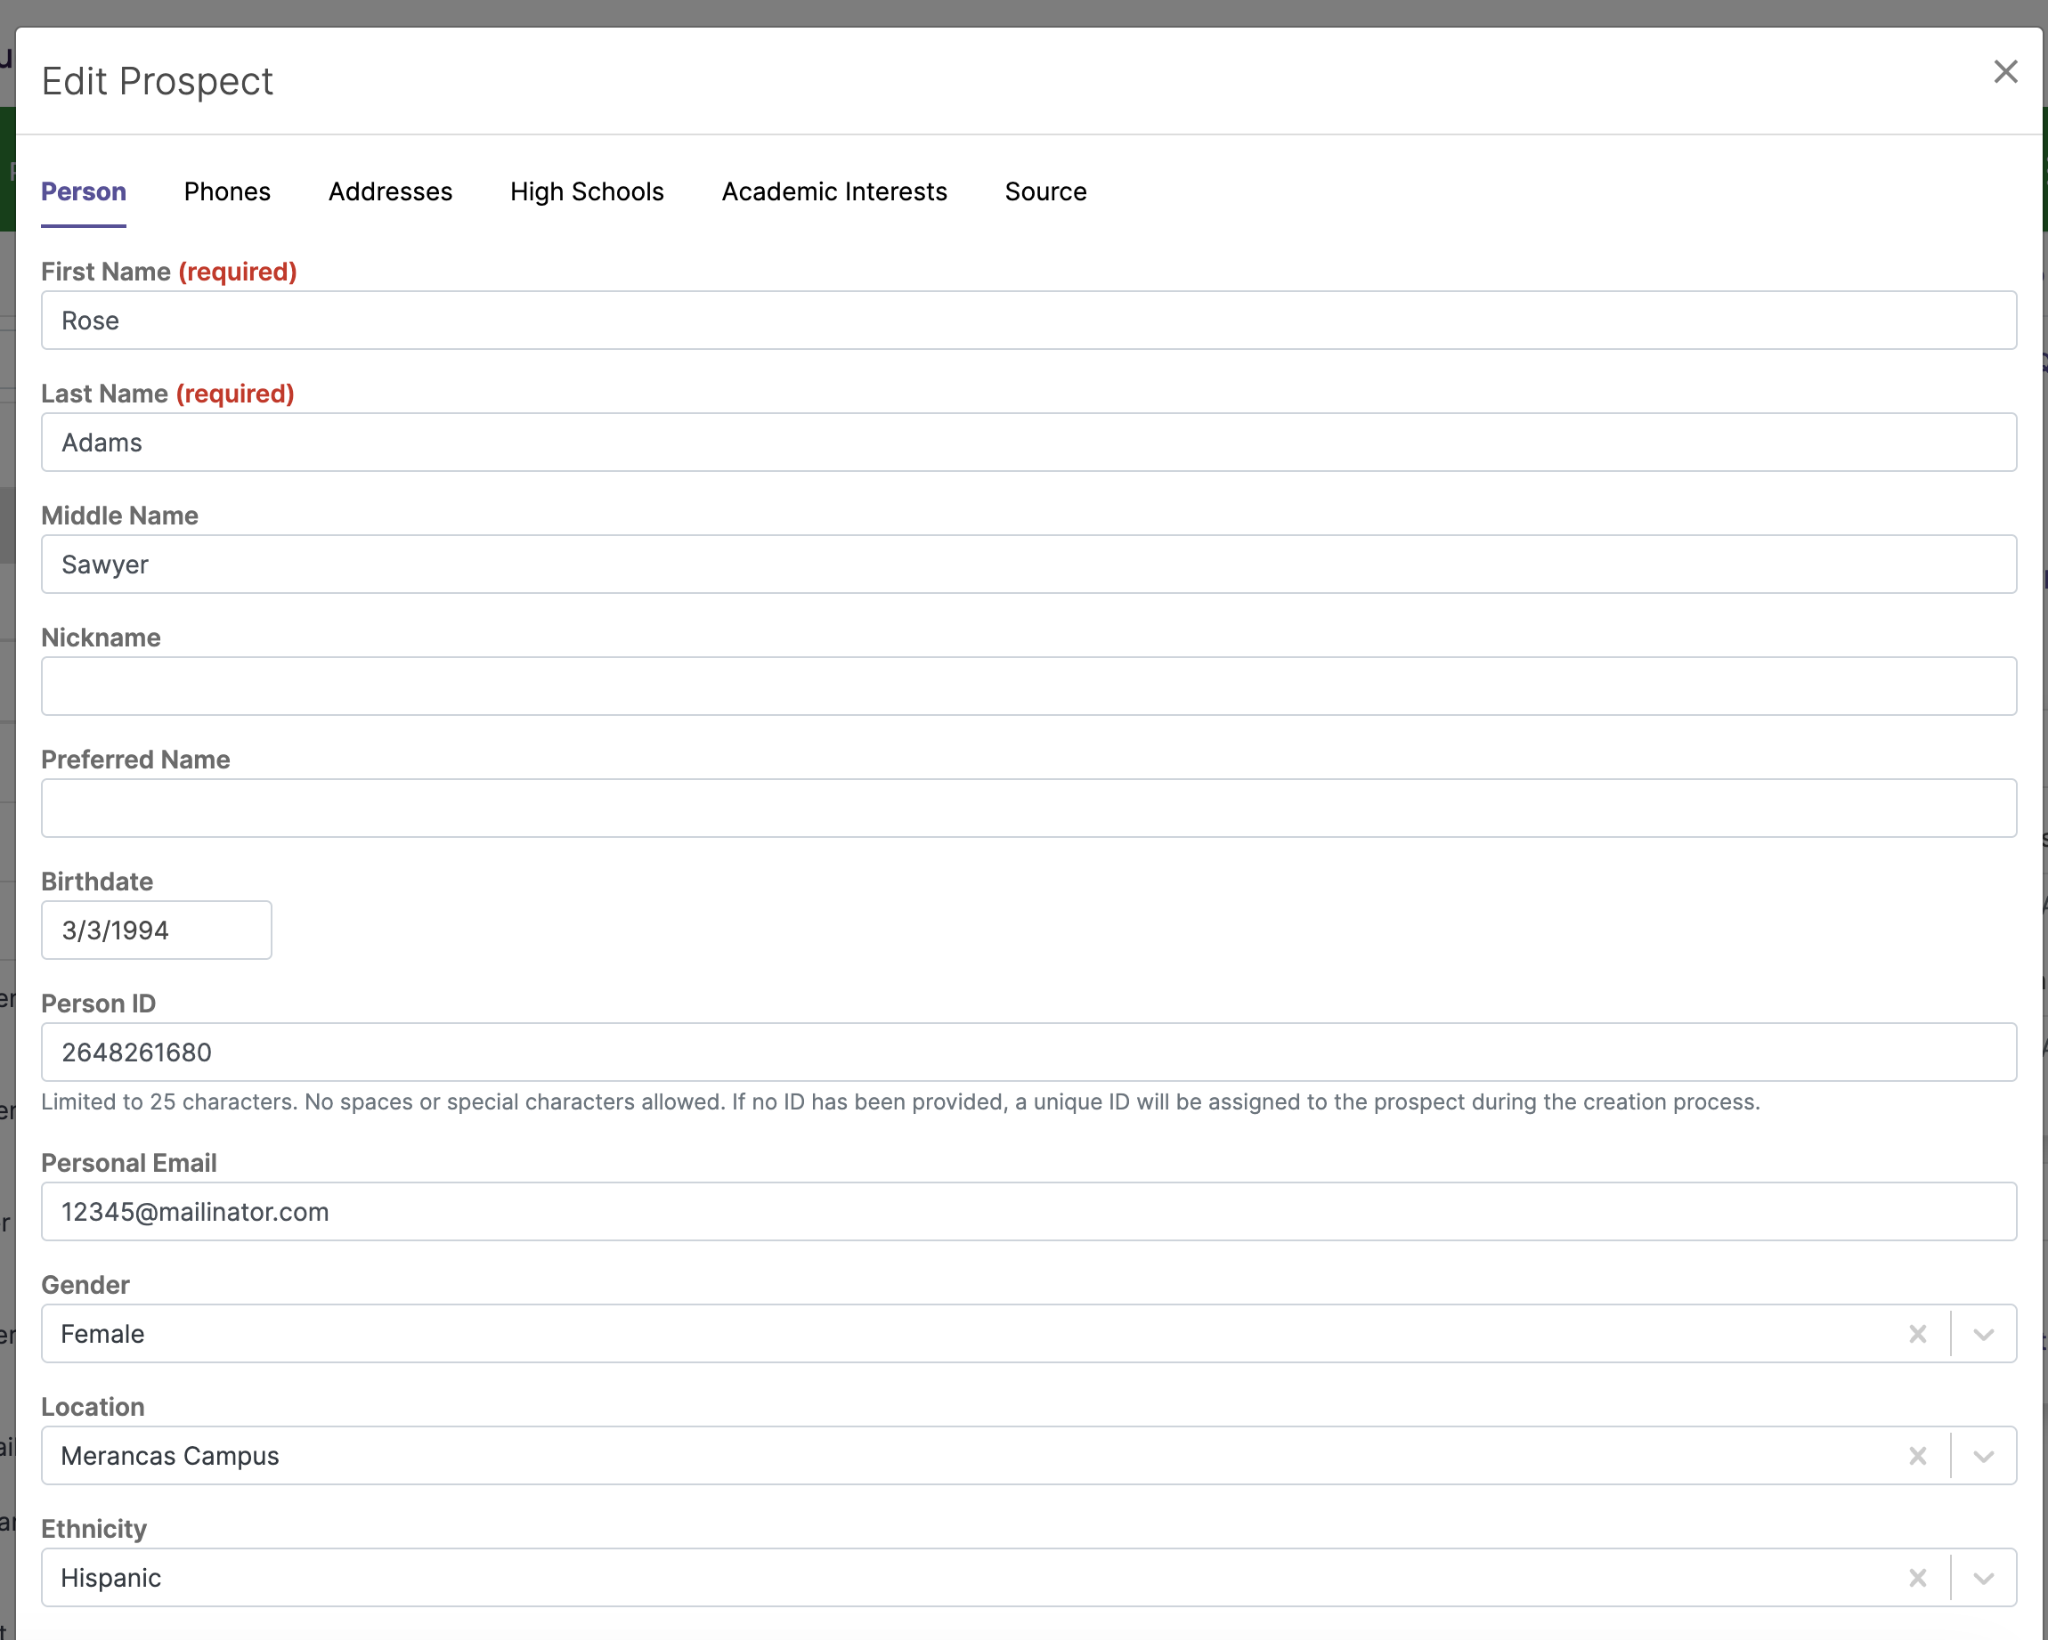Click the Last Name field with Adams
This screenshot has width=2048, height=1640.
tap(1028, 442)
